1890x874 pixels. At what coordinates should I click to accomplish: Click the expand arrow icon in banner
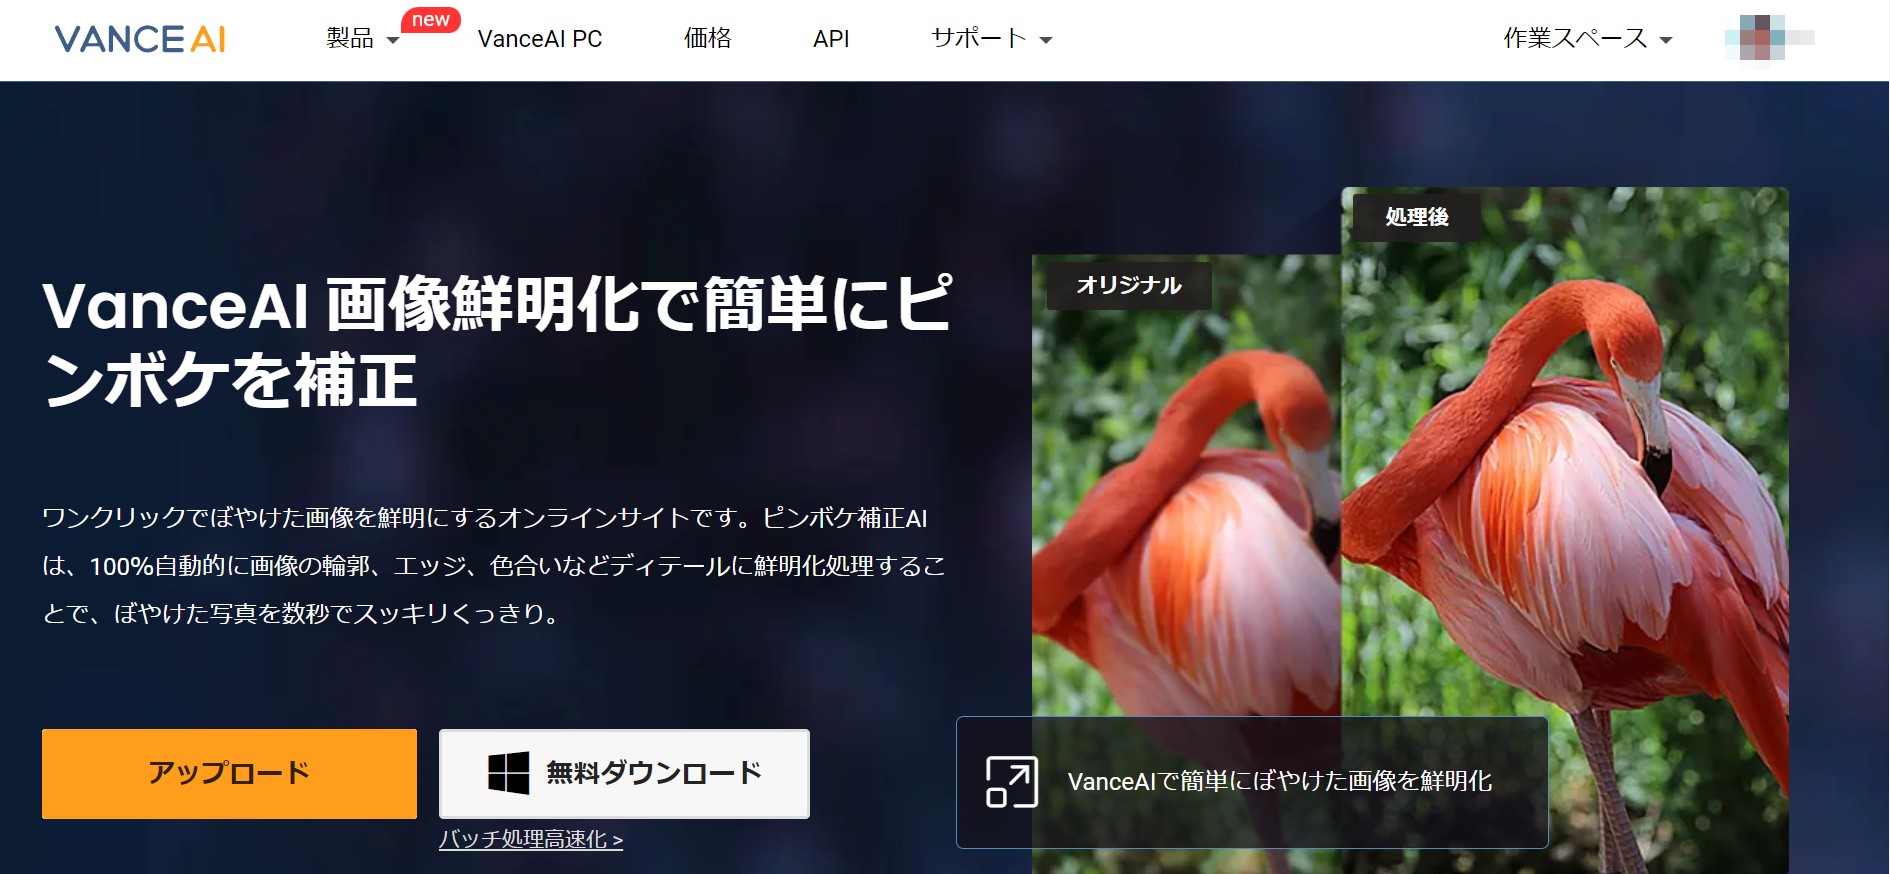(1011, 782)
